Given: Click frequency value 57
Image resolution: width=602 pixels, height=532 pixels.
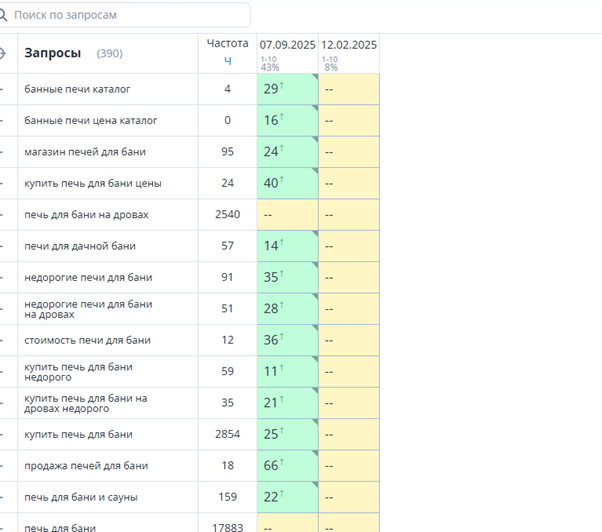Looking at the screenshot, I should [x=227, y=246].
